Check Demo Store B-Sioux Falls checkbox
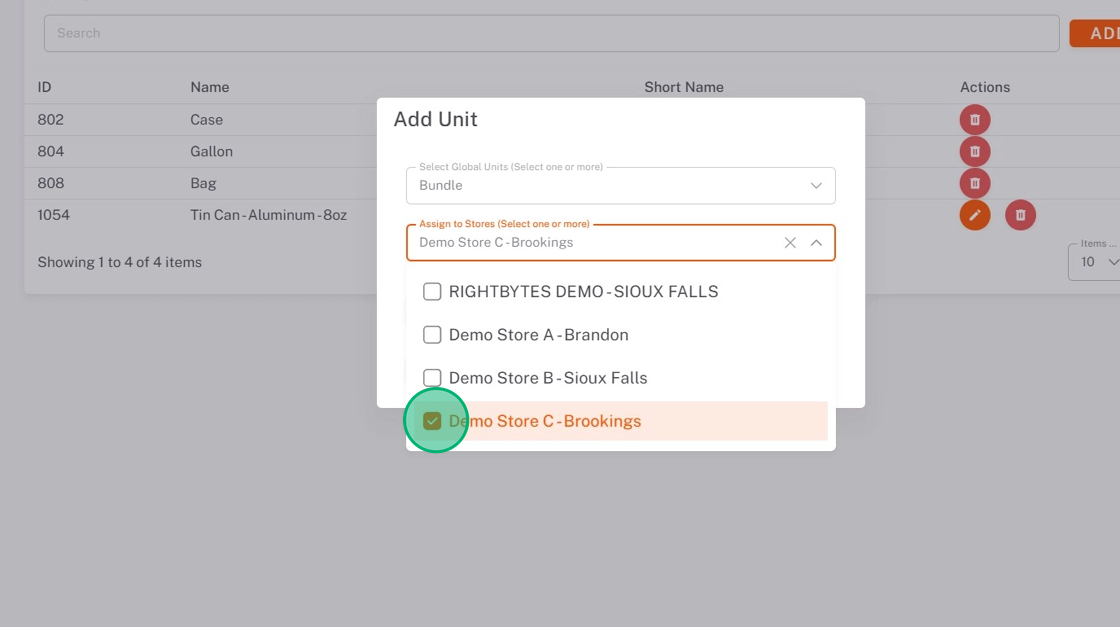This screenshot has width=1120, height=627. [432, 378]
